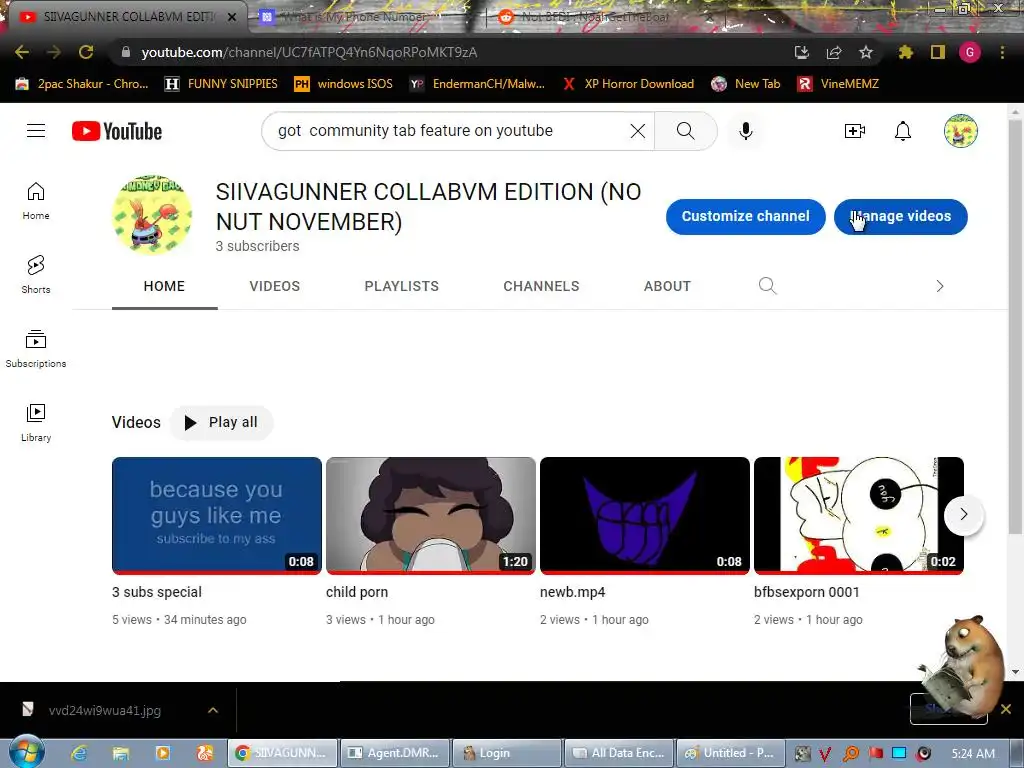1024x768 pixels.
Task: Open the windows ISOS bookmark
Action: point(344,84)
